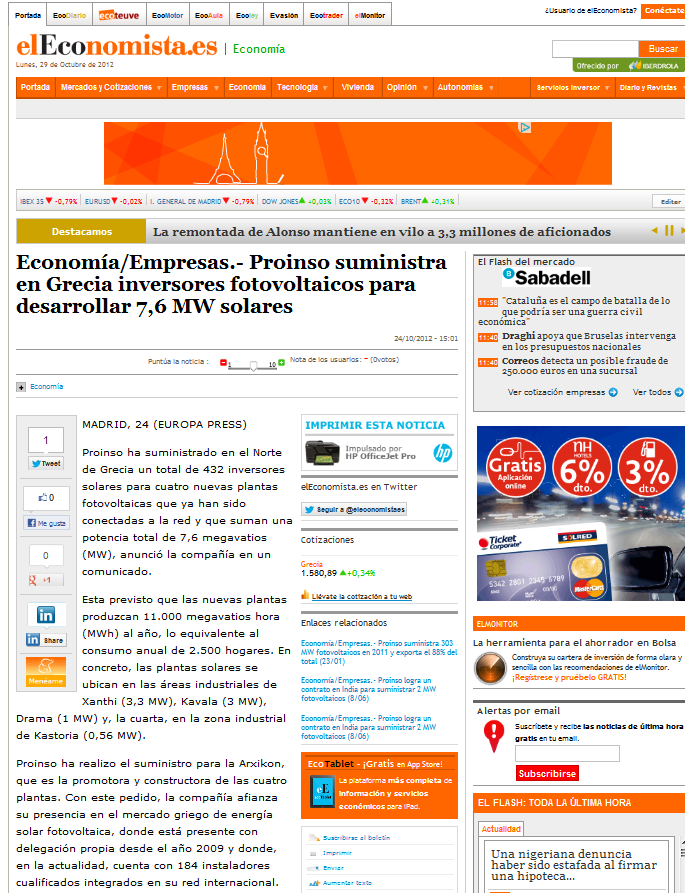Click '¡Regístrese y pruébelo GRATIS!' link
Image resolution: width=685 pixels, height=893 pixels.
click(569, 677)
